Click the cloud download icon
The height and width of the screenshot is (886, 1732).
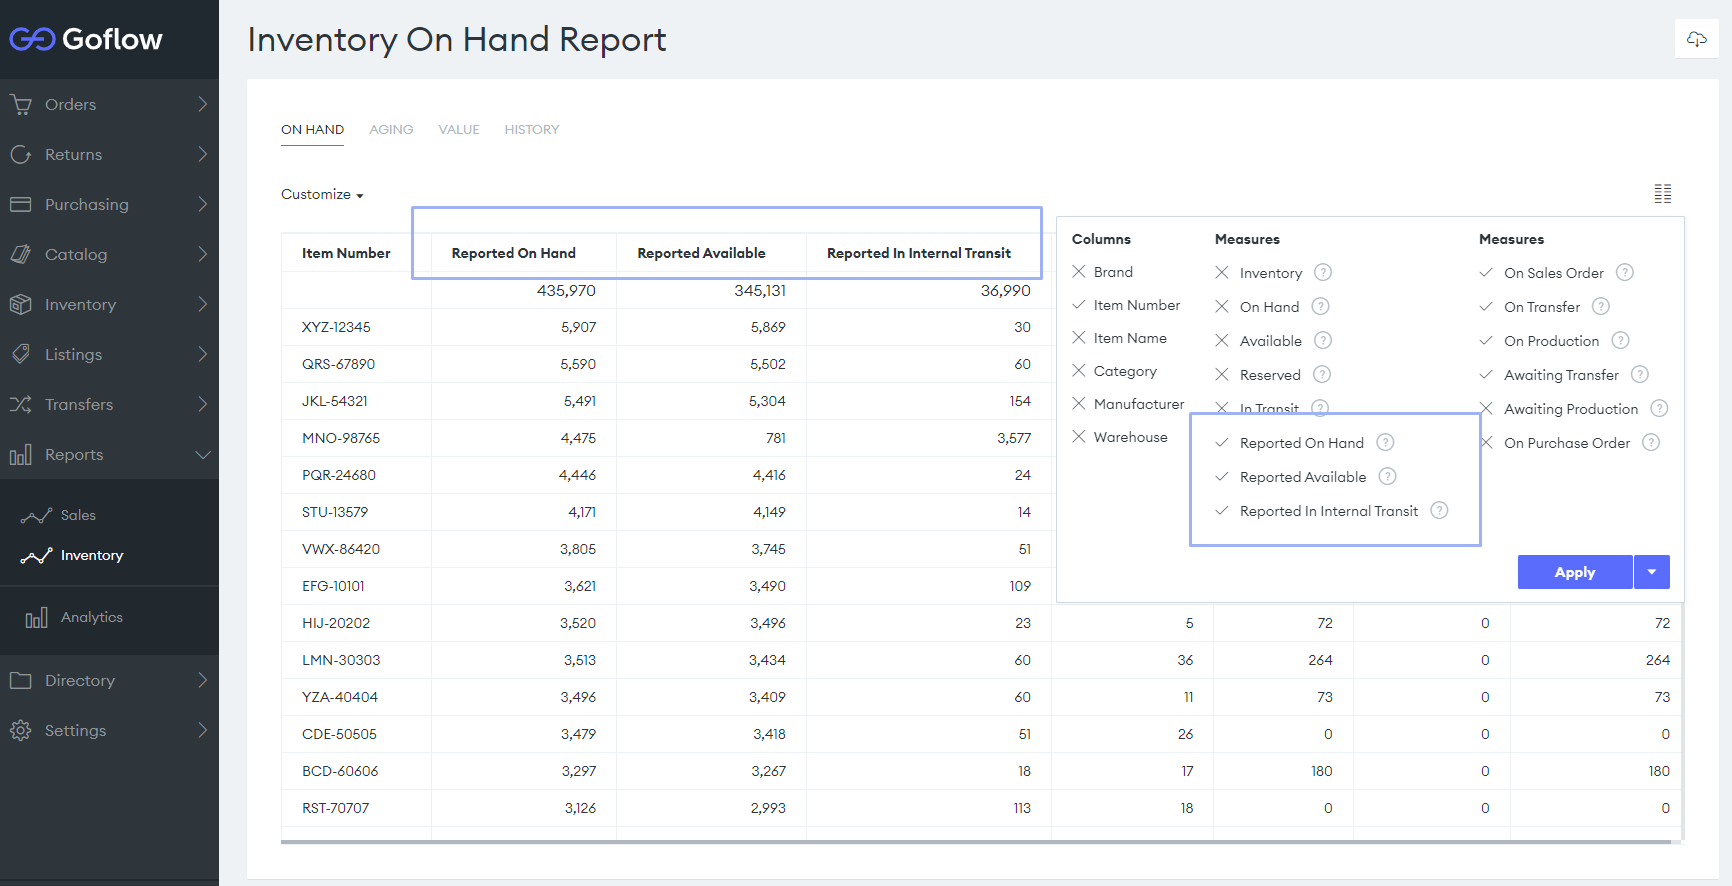1697,39
